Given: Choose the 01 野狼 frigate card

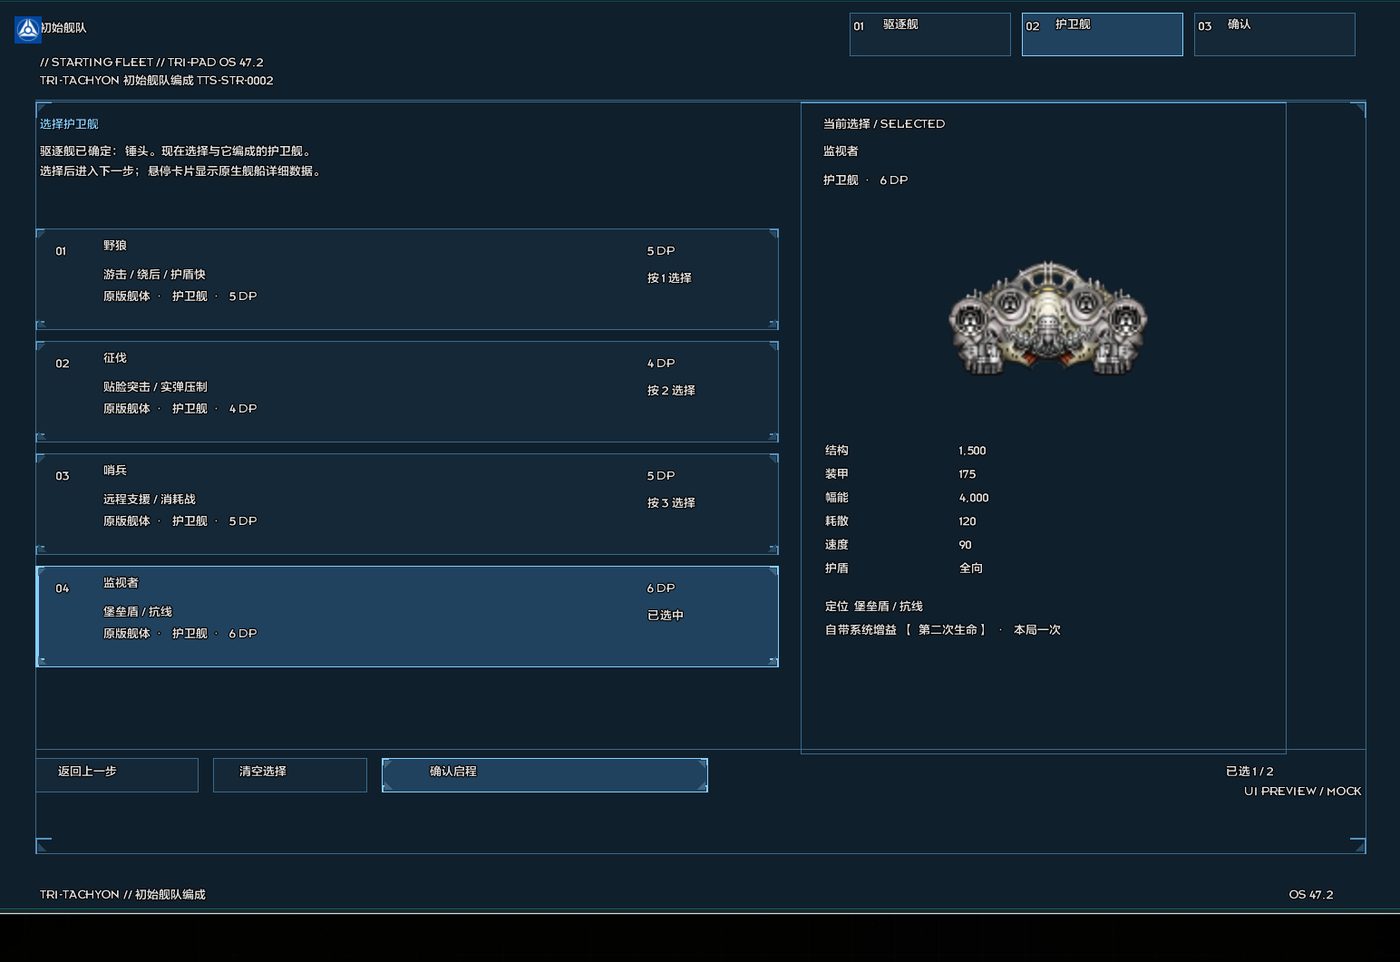Looking at the screenshot, I should [x=407, y=279].
